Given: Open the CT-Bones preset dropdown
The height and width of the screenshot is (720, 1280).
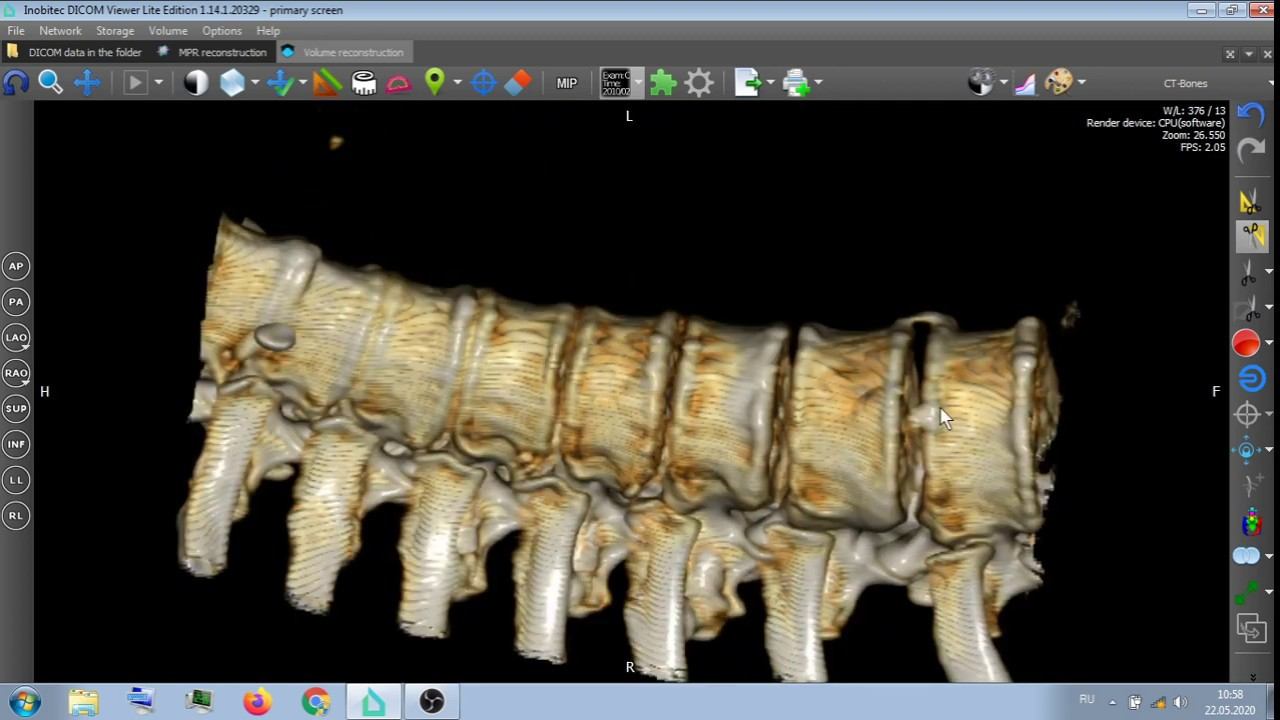Looking at the screenshot, I should [1185, 83].
